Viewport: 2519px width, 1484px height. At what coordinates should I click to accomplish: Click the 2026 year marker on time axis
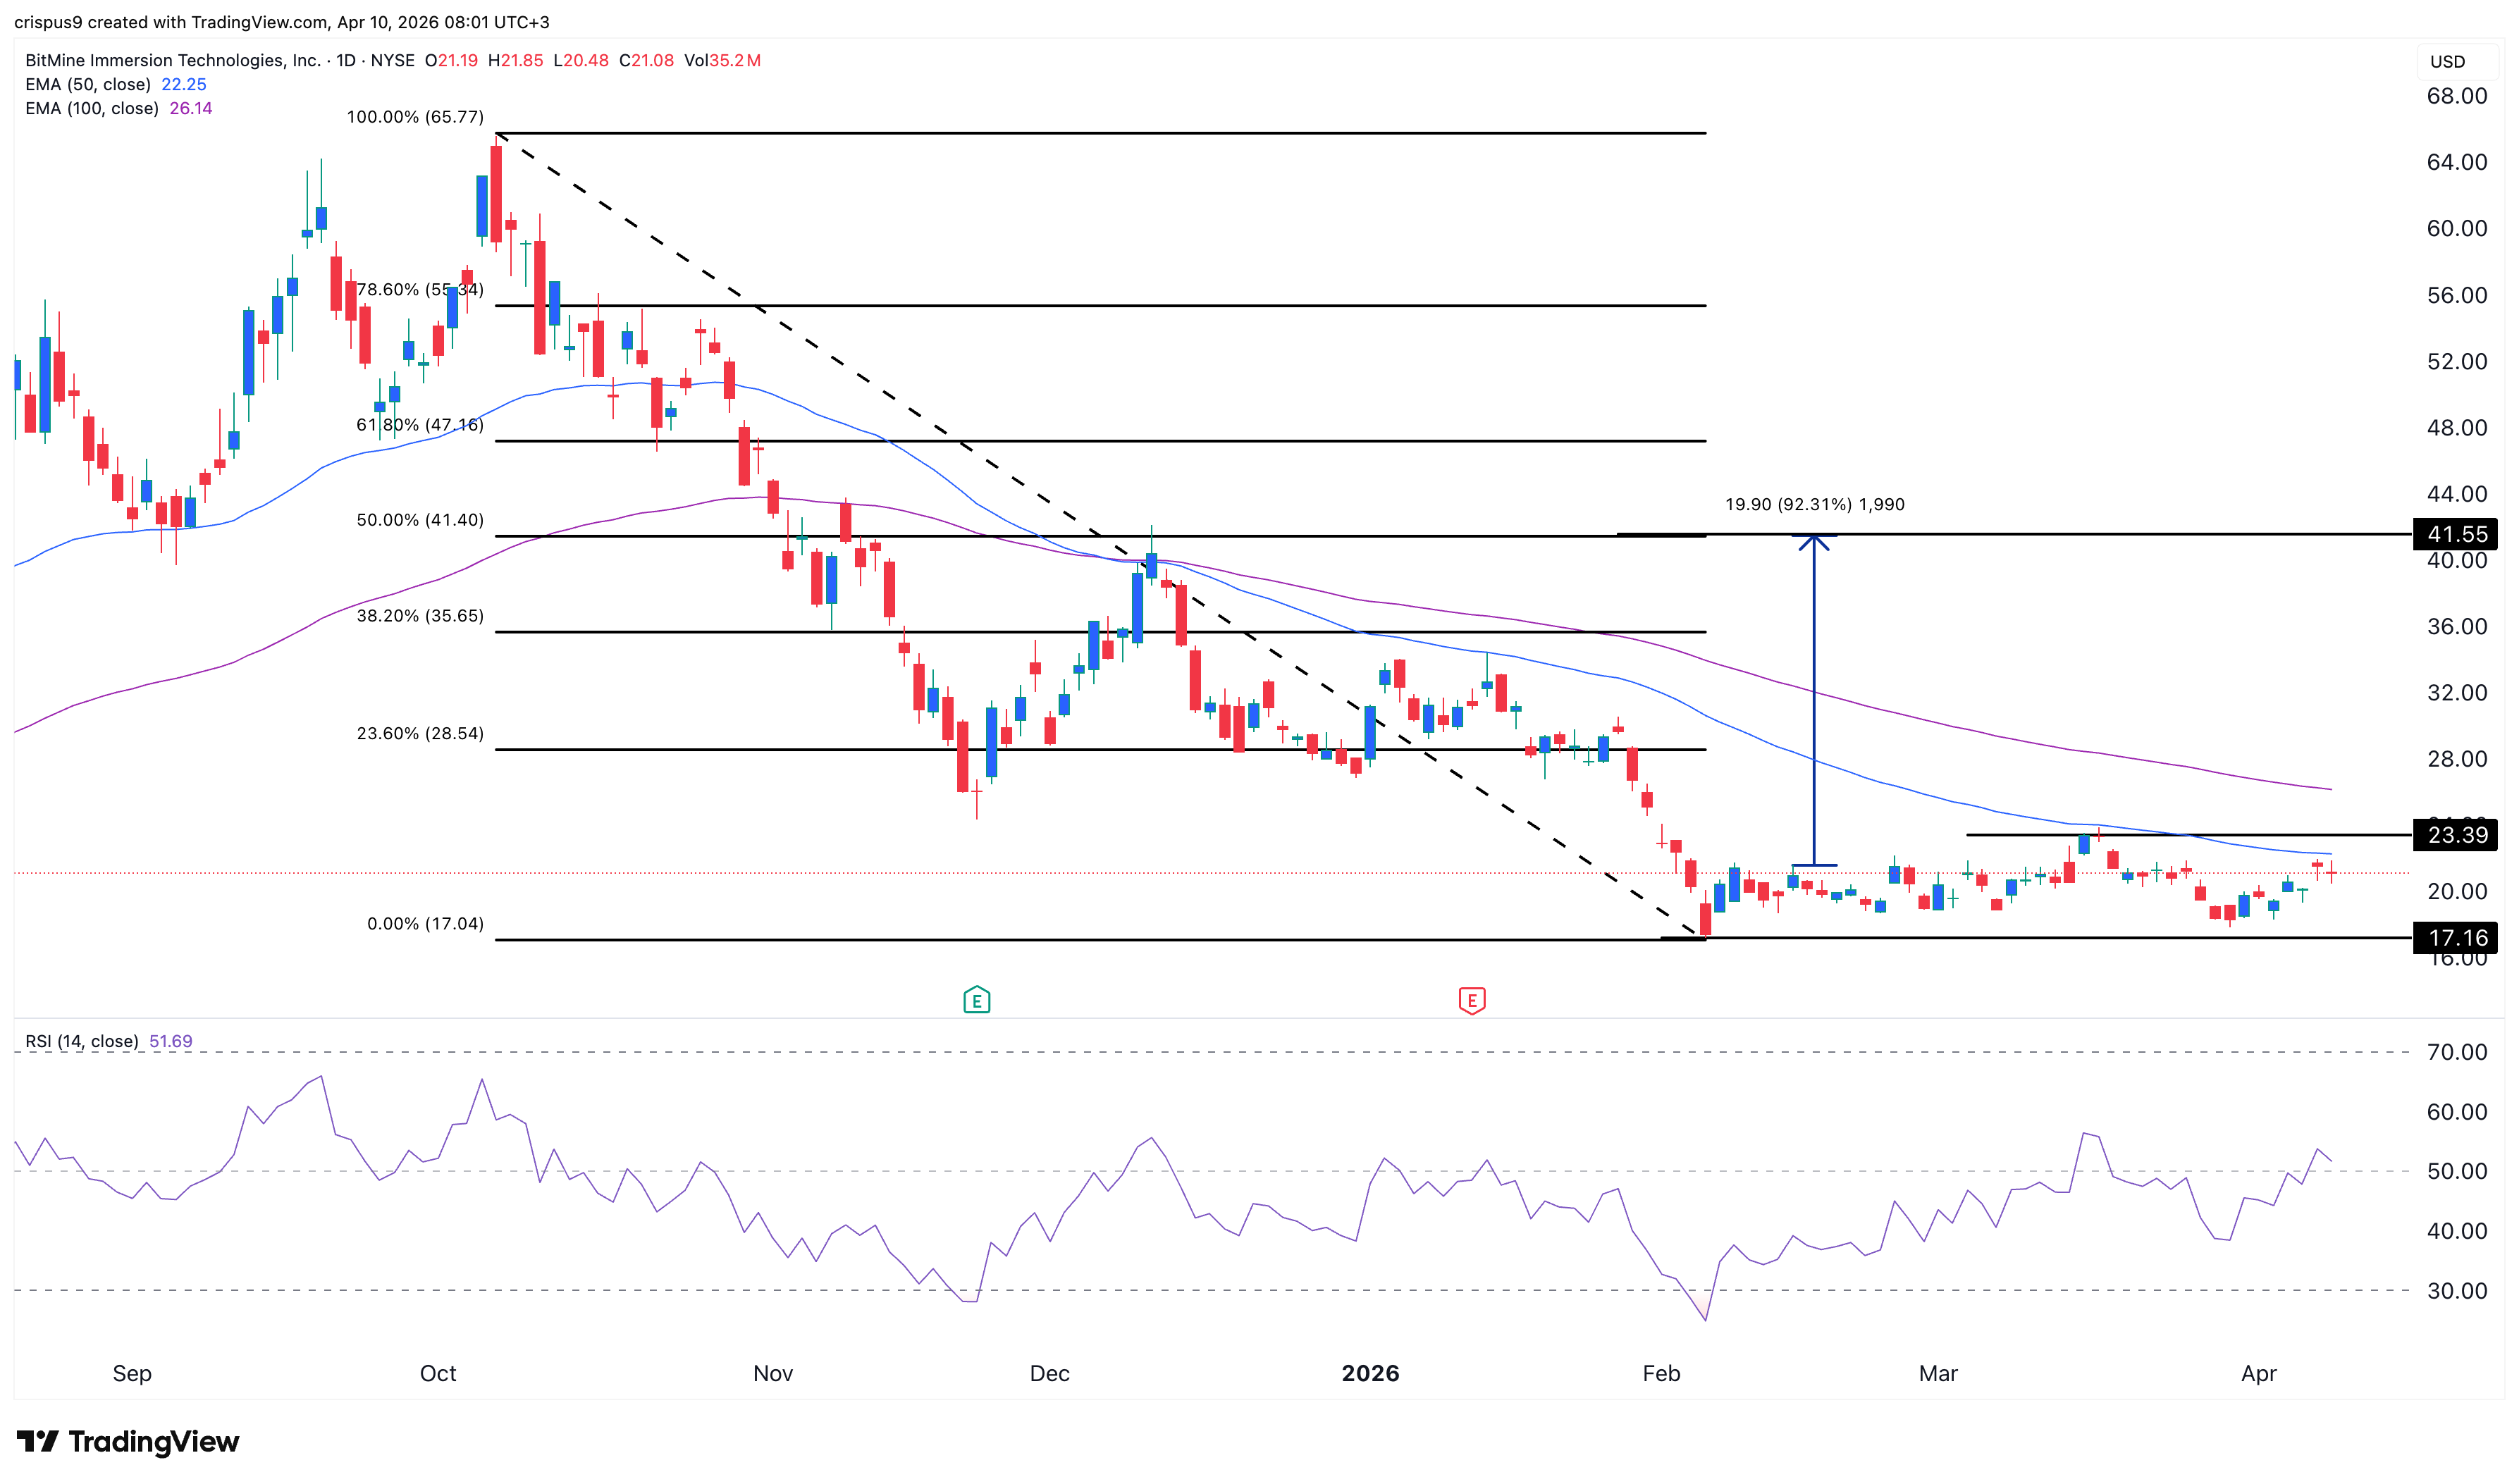coord(1370,1373)
